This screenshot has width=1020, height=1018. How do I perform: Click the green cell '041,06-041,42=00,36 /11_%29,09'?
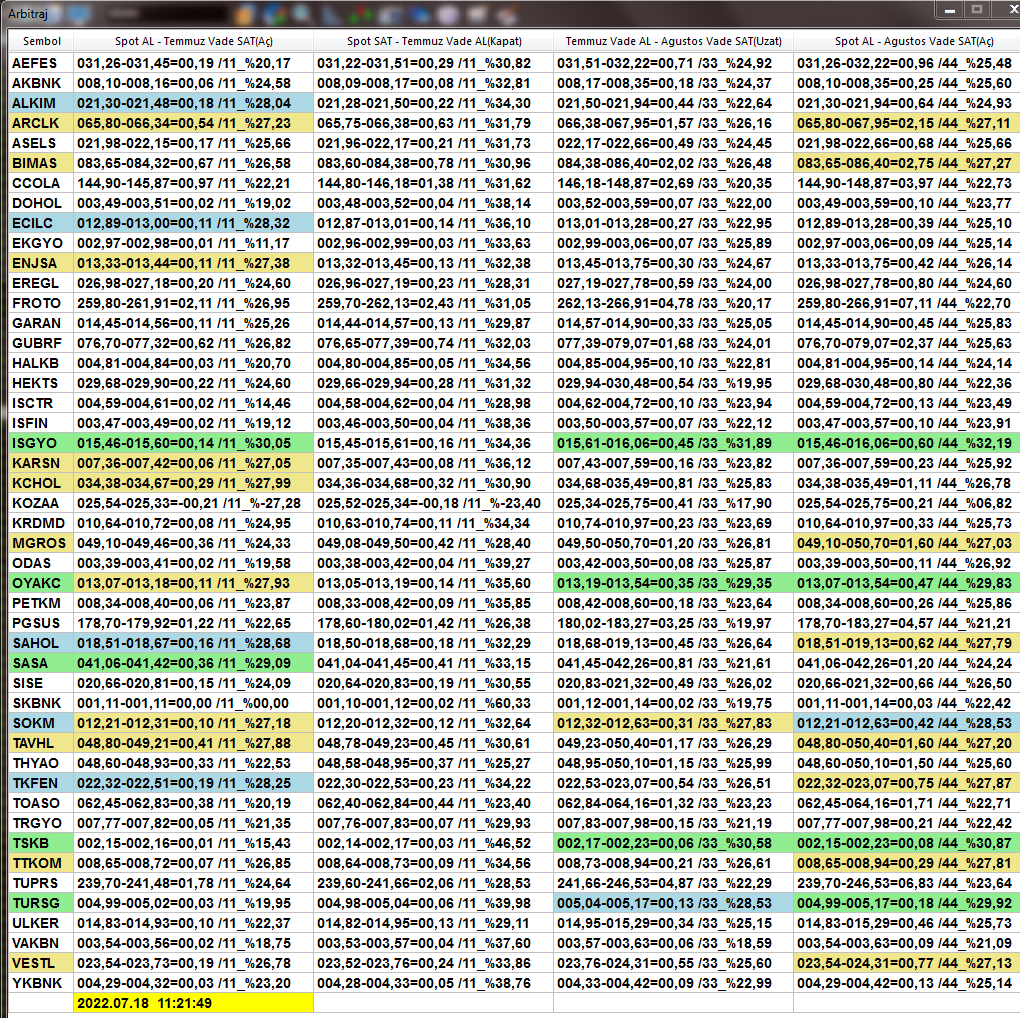(193, 663)
